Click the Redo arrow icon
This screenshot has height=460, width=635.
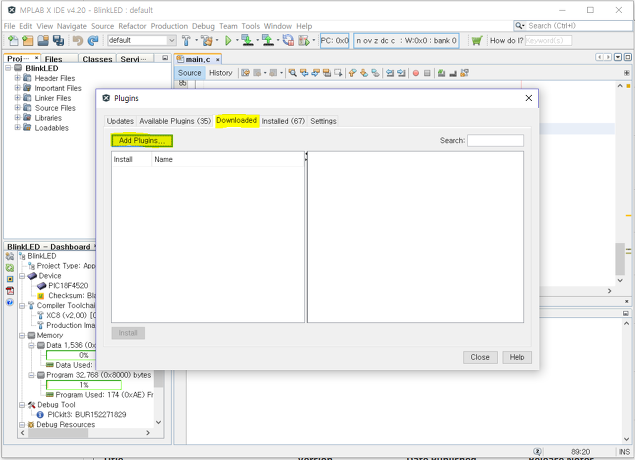pyautogui.click(x=93, y=40)
